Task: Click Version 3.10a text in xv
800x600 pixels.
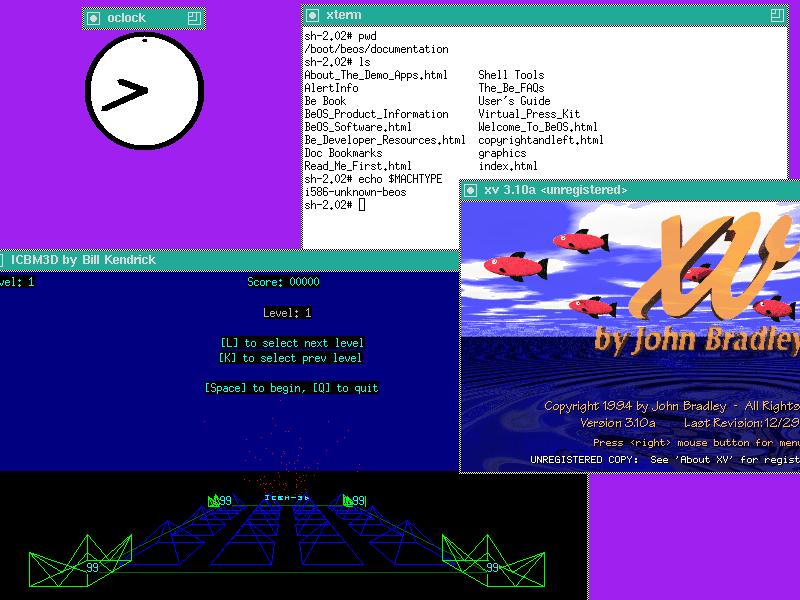Action: [618, 423]
